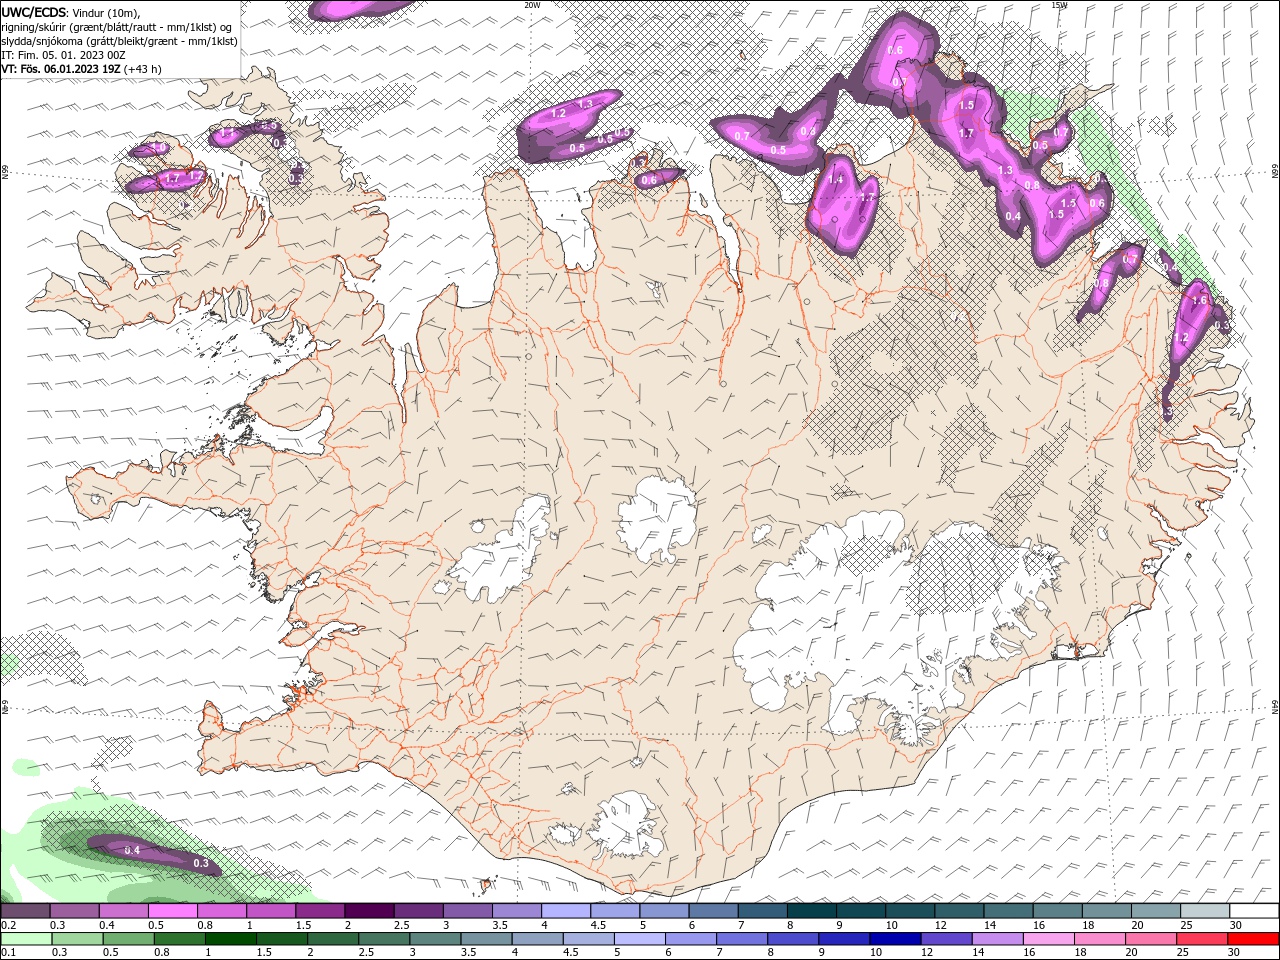This screenshot has height=960, width=1280.
Task: Click the 1.6 snowfall value on the east coast
Action: coord(1200,300)
